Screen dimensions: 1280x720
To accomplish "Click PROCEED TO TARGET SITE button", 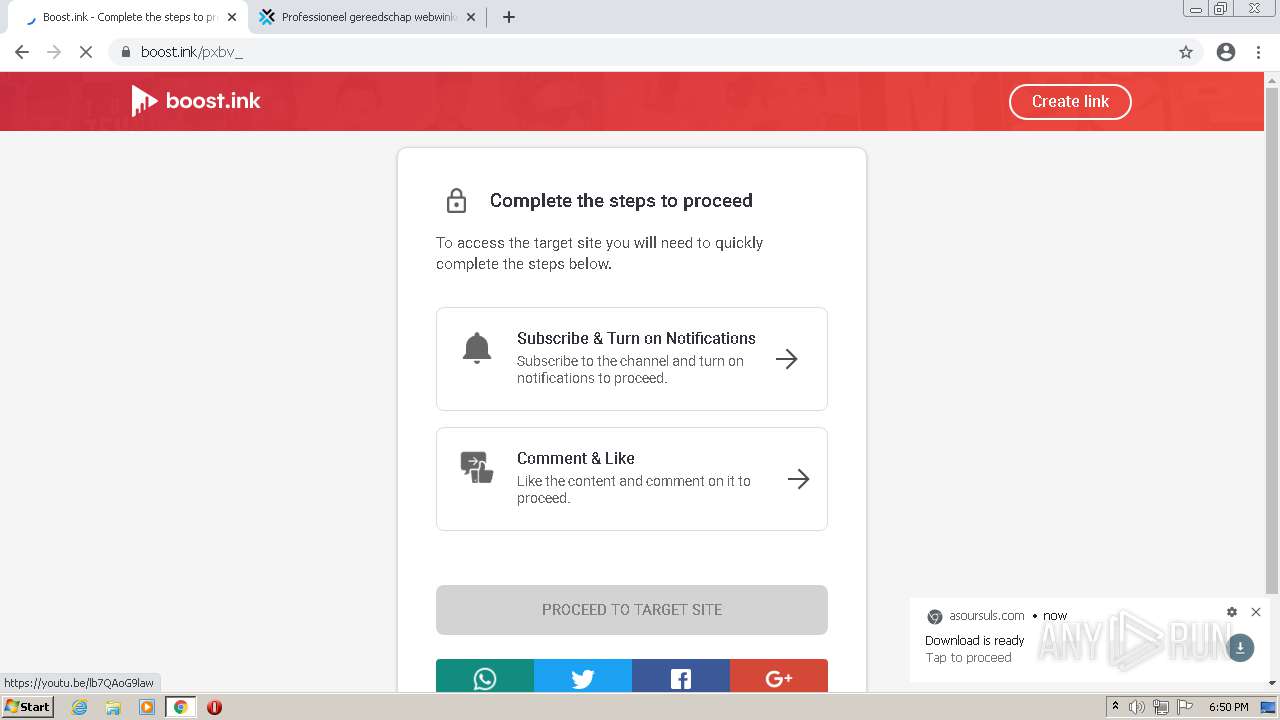I will pos(632,609).
